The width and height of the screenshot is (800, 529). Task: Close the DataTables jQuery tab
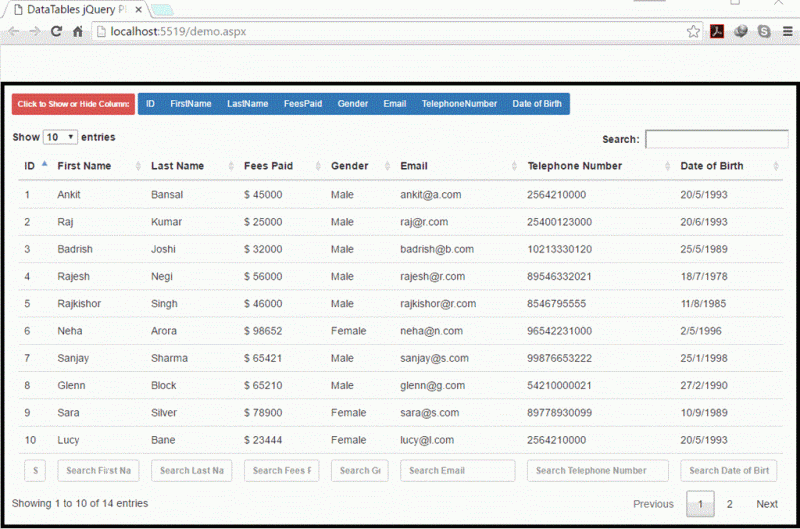coord(138,10)
